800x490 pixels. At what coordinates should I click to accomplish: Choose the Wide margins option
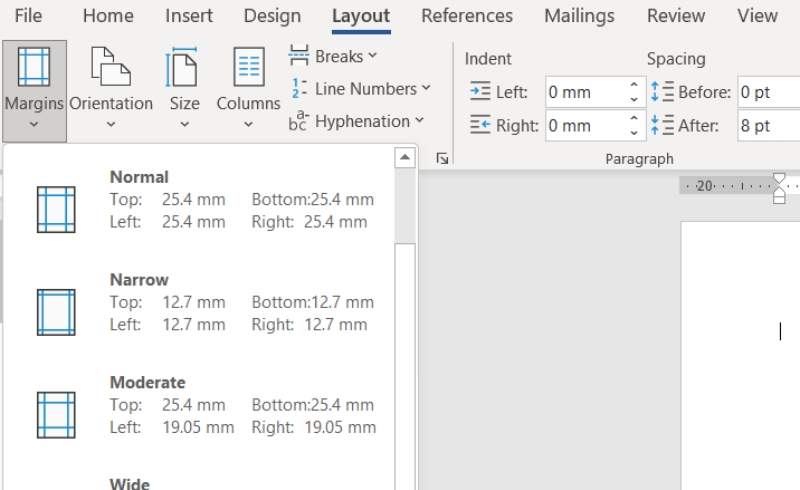coord(130,483)
